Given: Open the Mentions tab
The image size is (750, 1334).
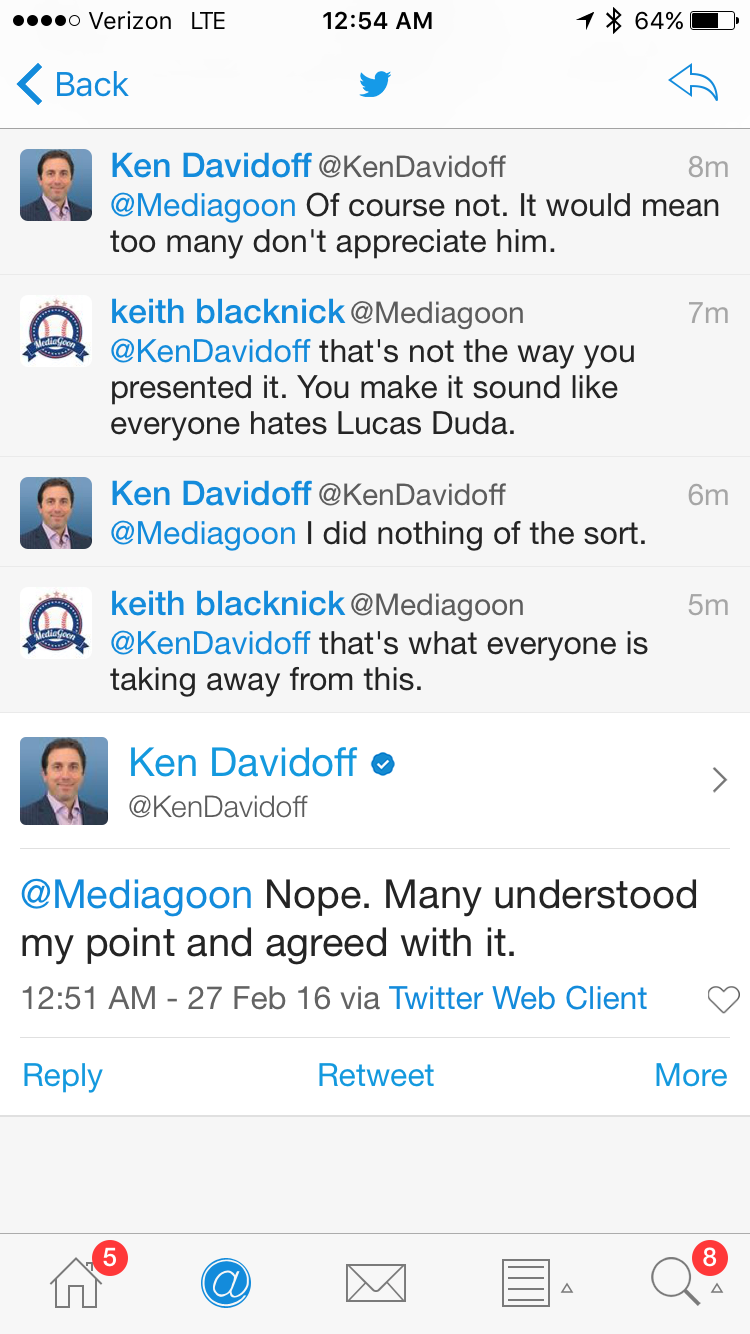Looking at the screenshot, I should click(226, 1282).
